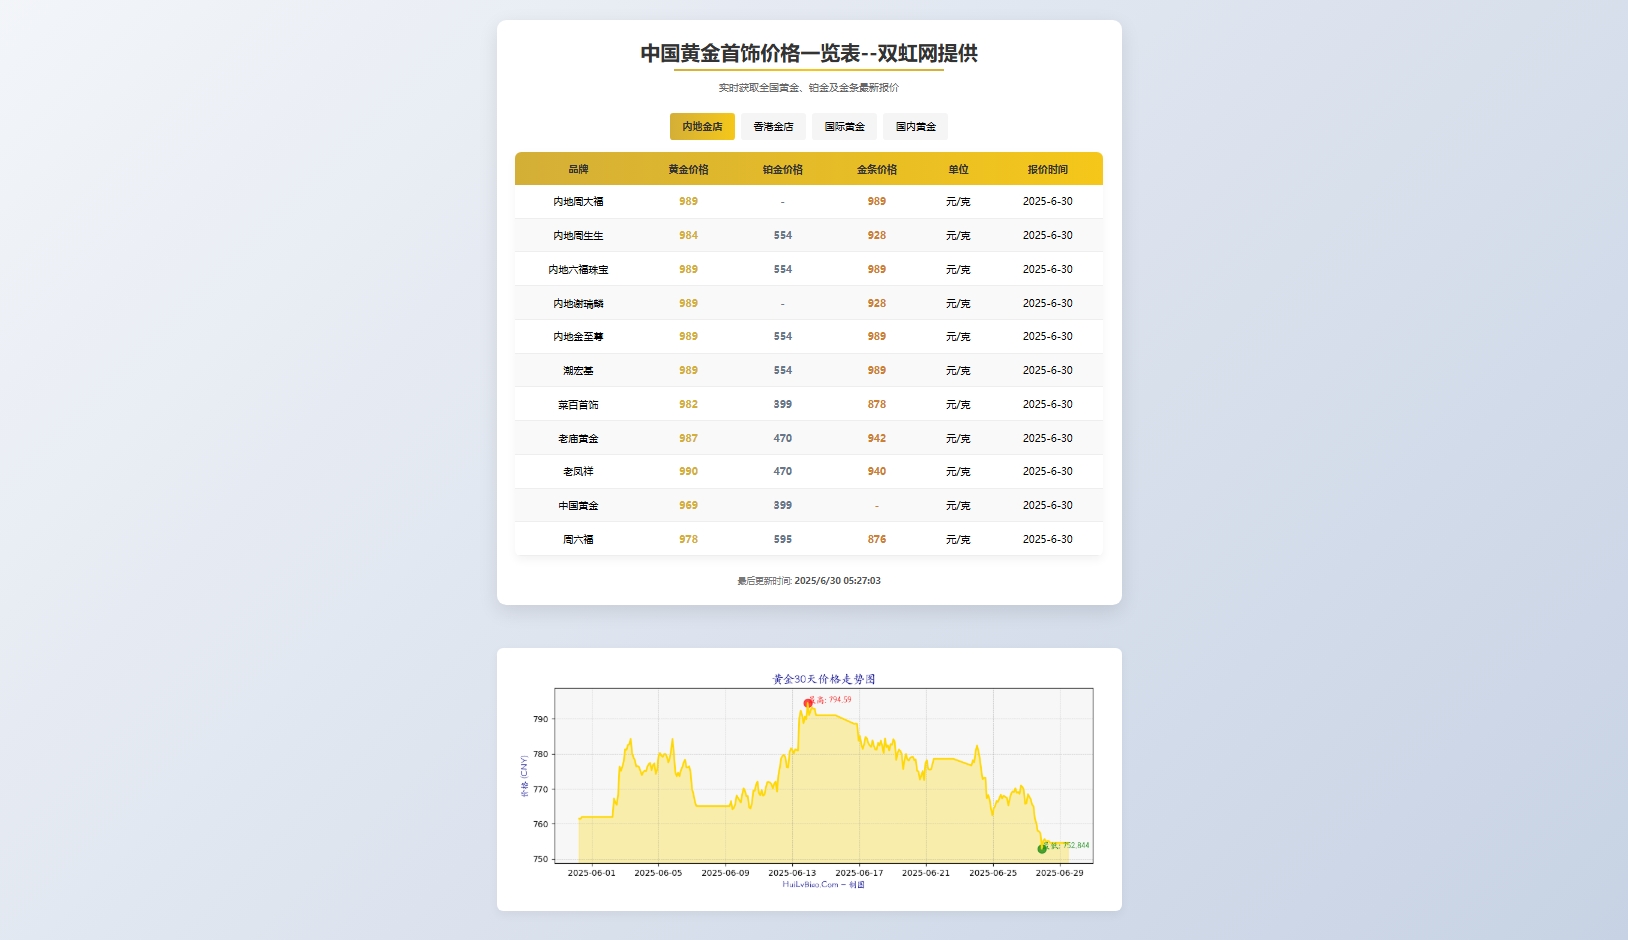This screenshot has height=940, width=1628.
Task: Click gold price 969 for 中国黄金
Action: (x=688, y=506)
